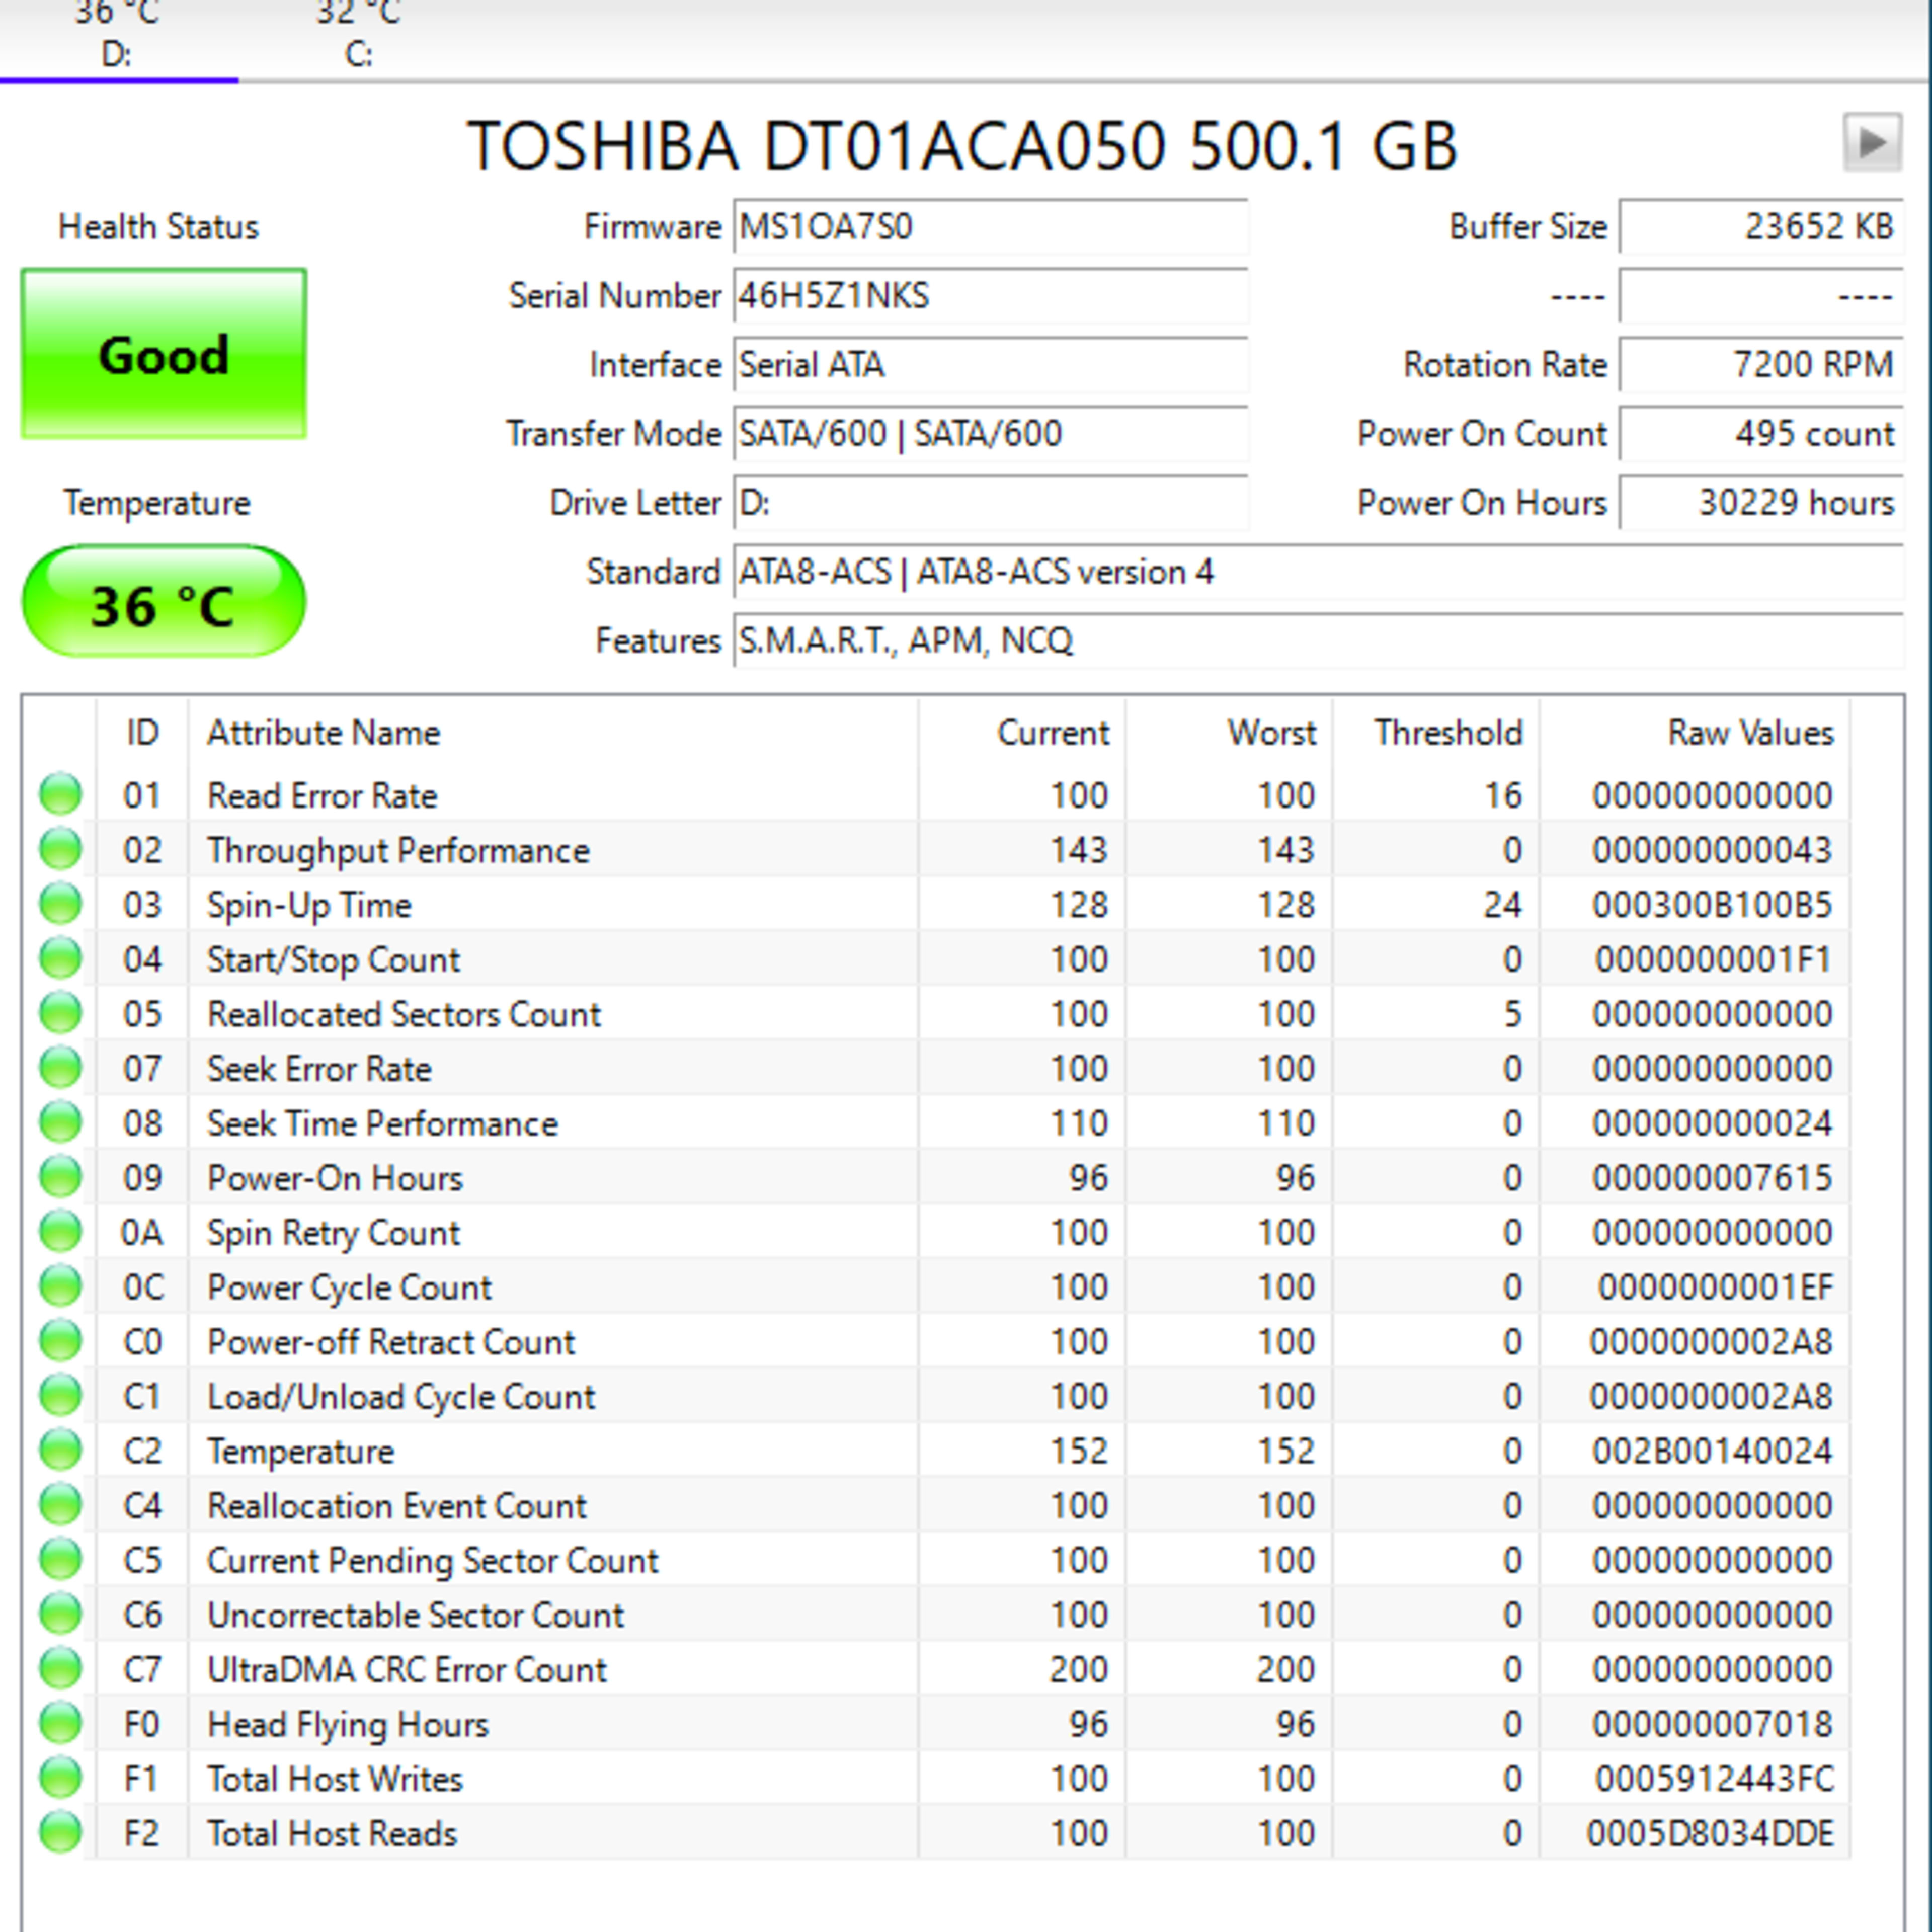1932x1932 pixels.
Task: Click the Rotation Rate value 7200 RPM
Action: point(1761,365)
